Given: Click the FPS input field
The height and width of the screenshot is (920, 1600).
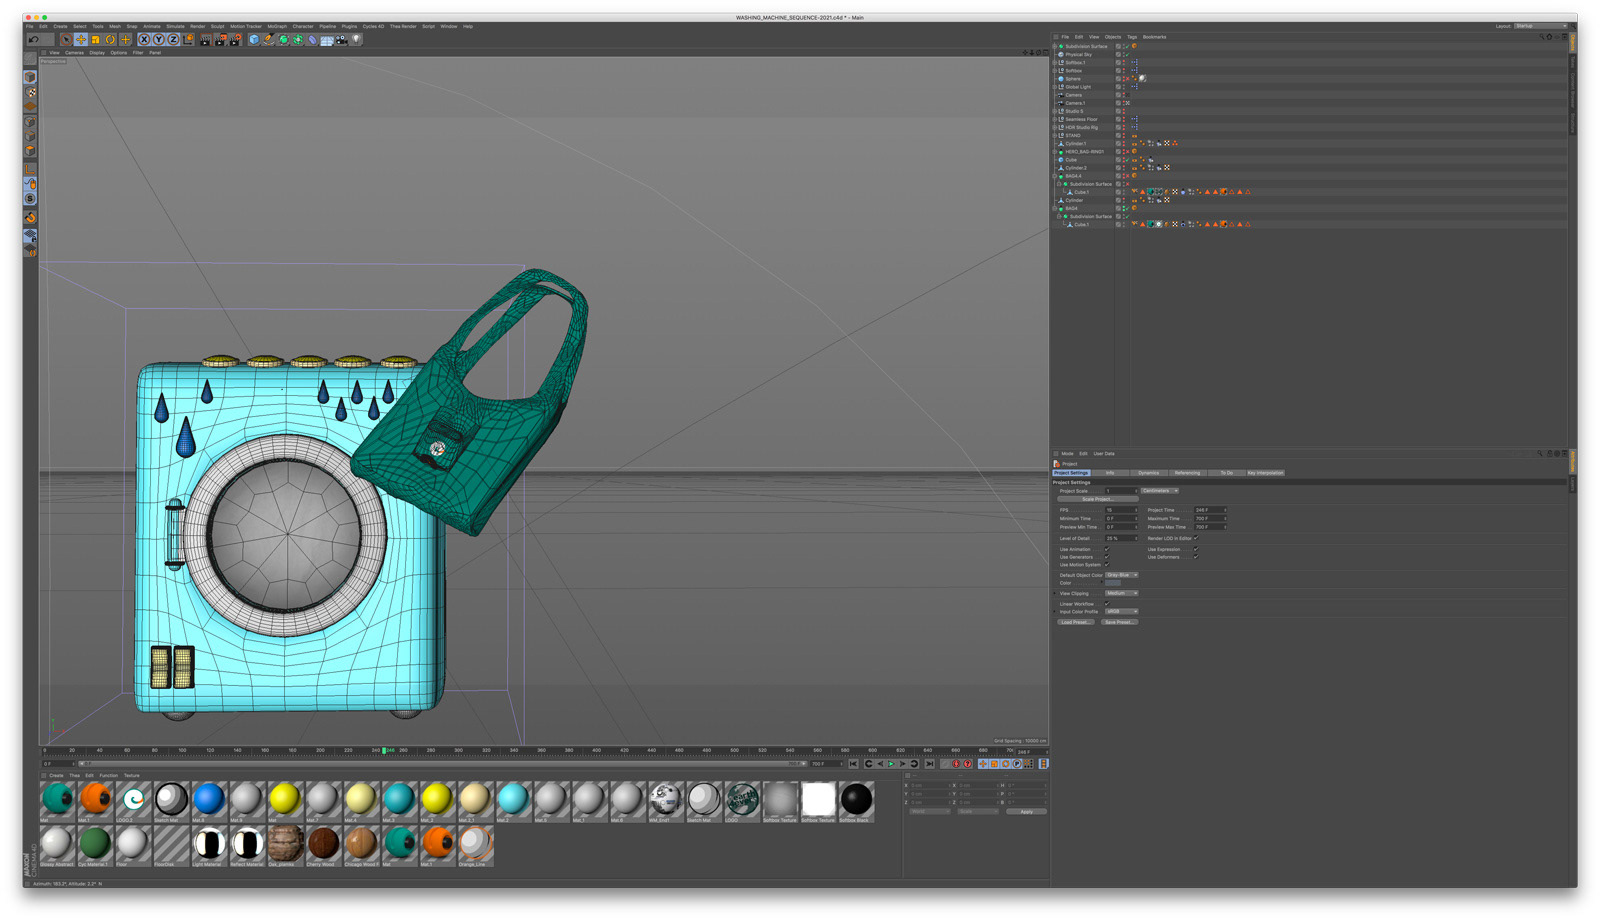Looking at the screenshot, I should coord(1121,510).
